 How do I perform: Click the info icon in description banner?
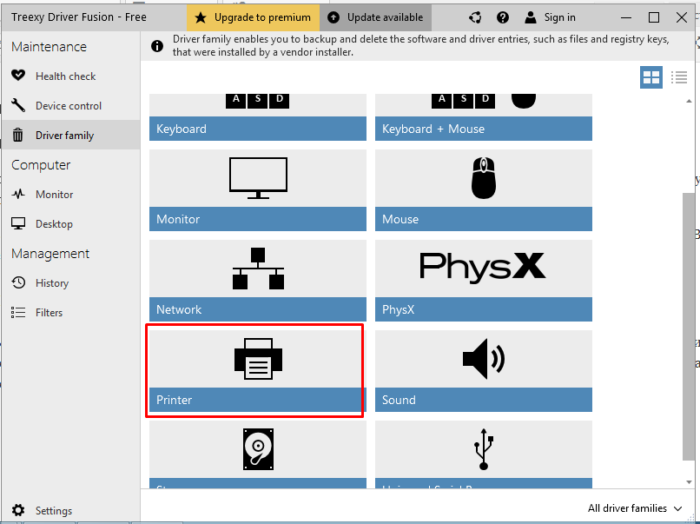point(157,46)
